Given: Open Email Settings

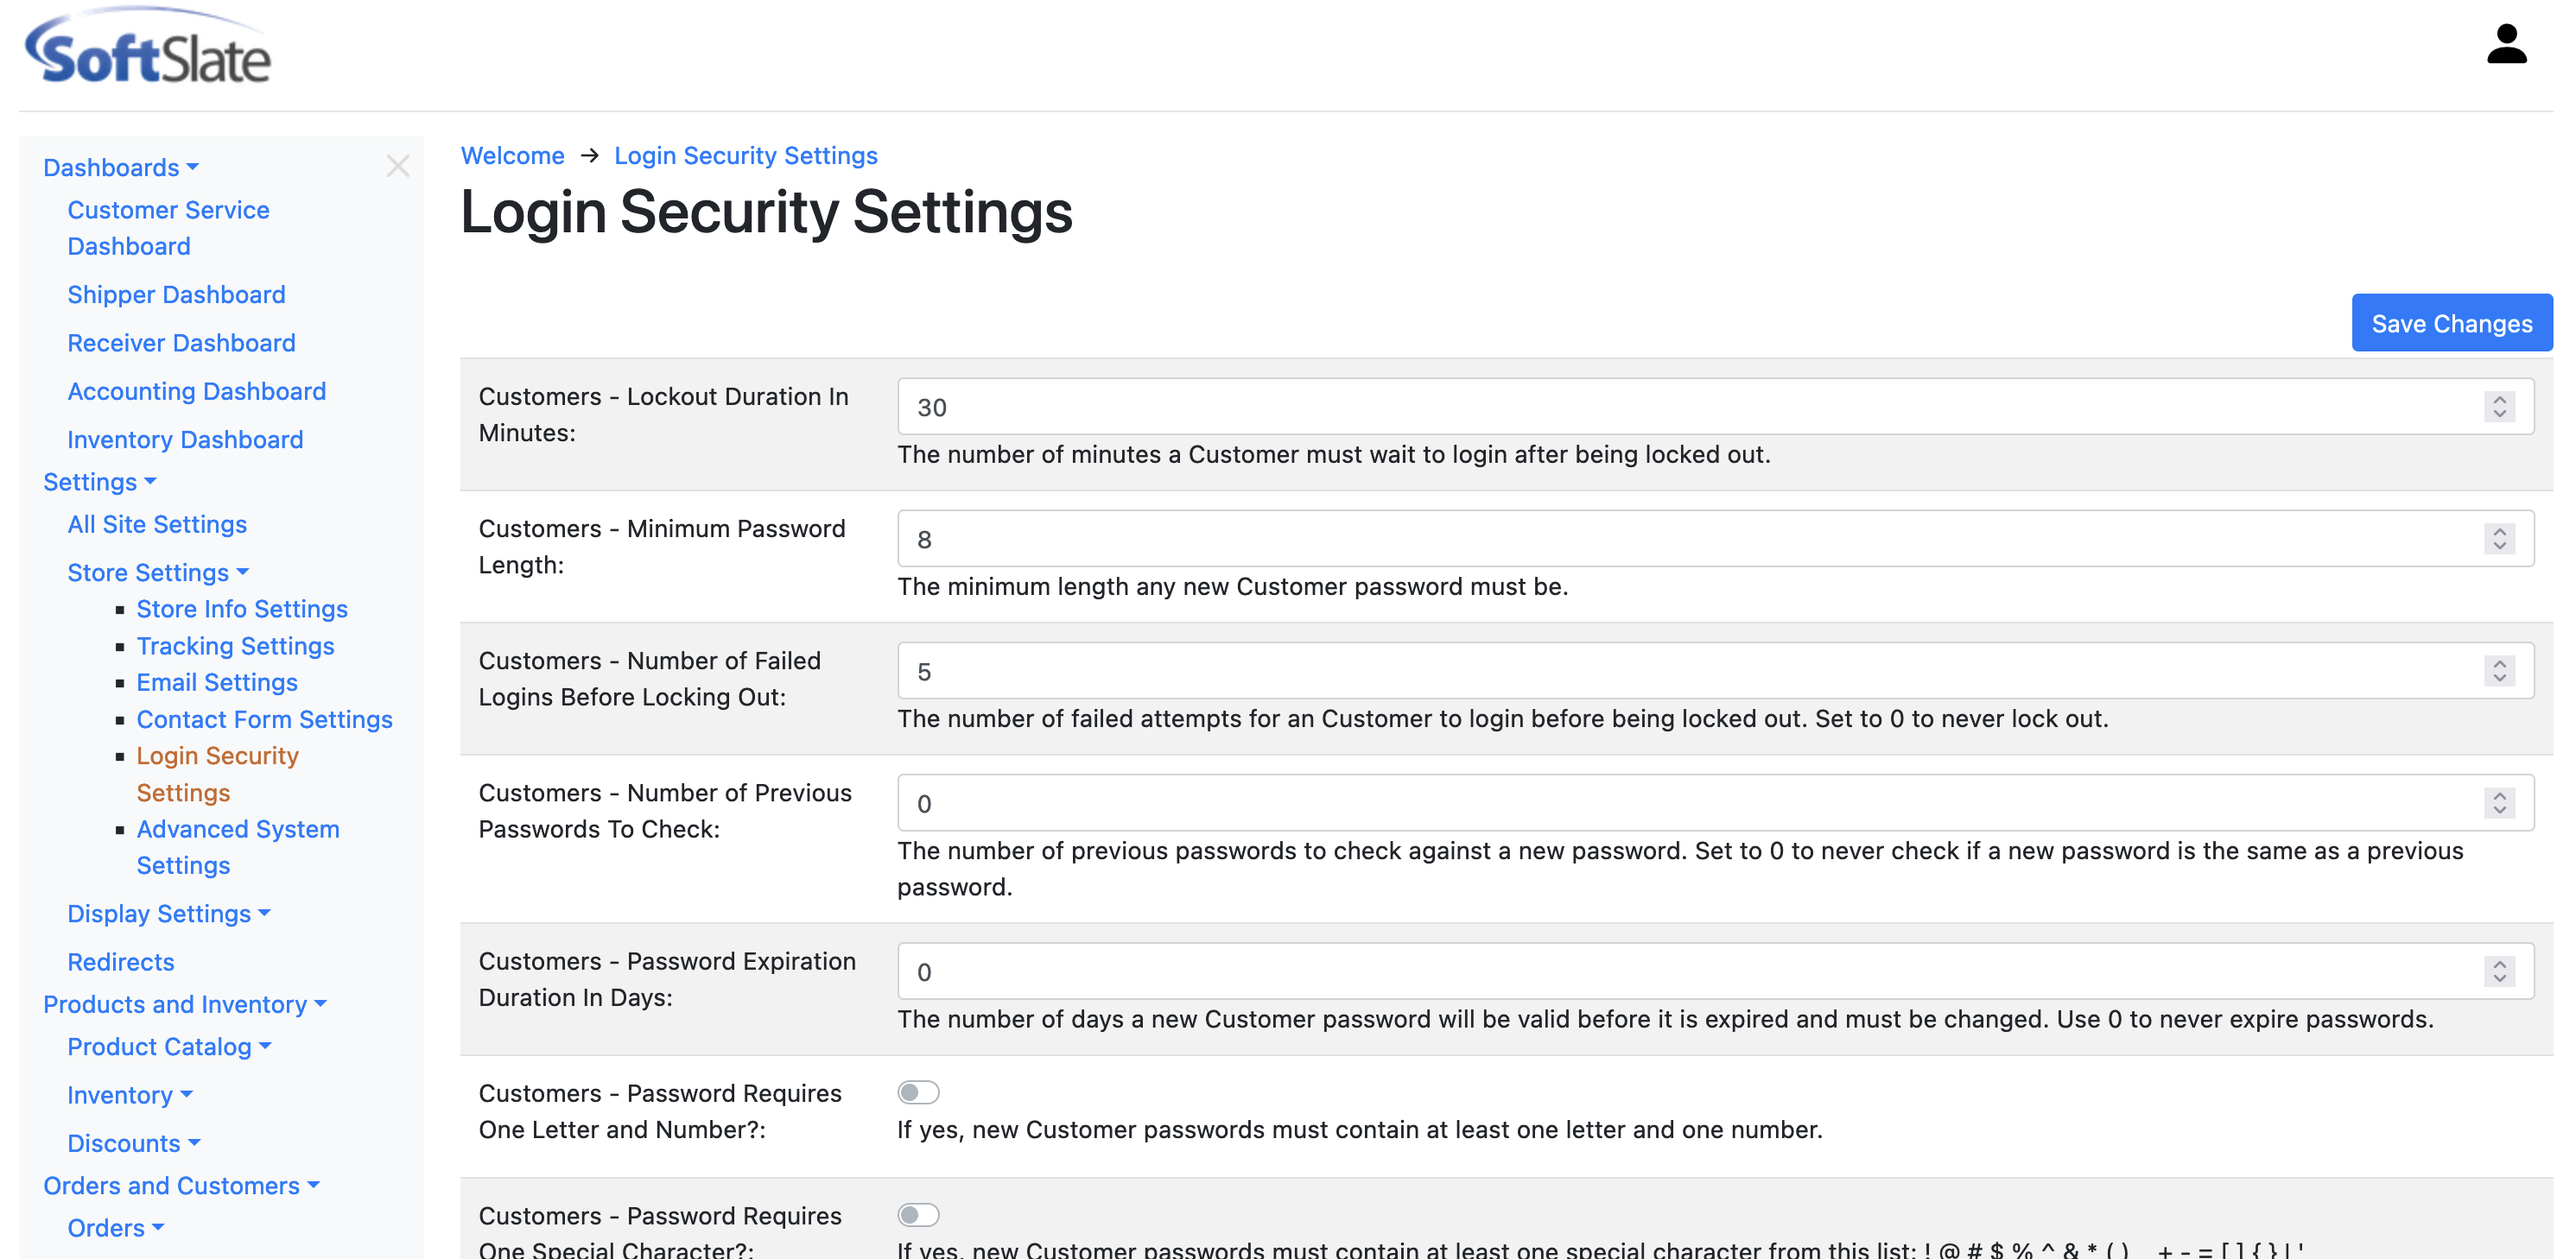Looking at the screenshot, I should 217,682.
